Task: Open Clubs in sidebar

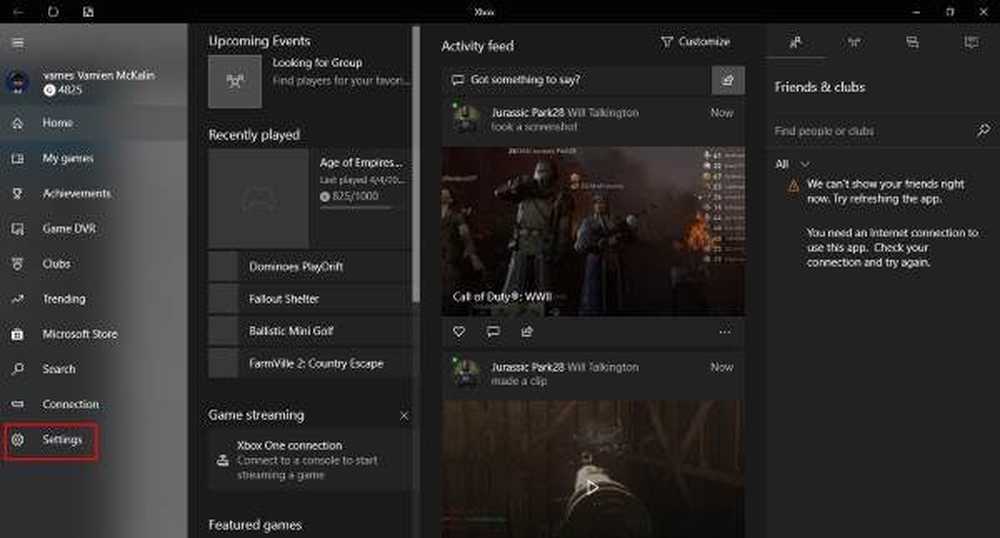Action: [94, 263]
